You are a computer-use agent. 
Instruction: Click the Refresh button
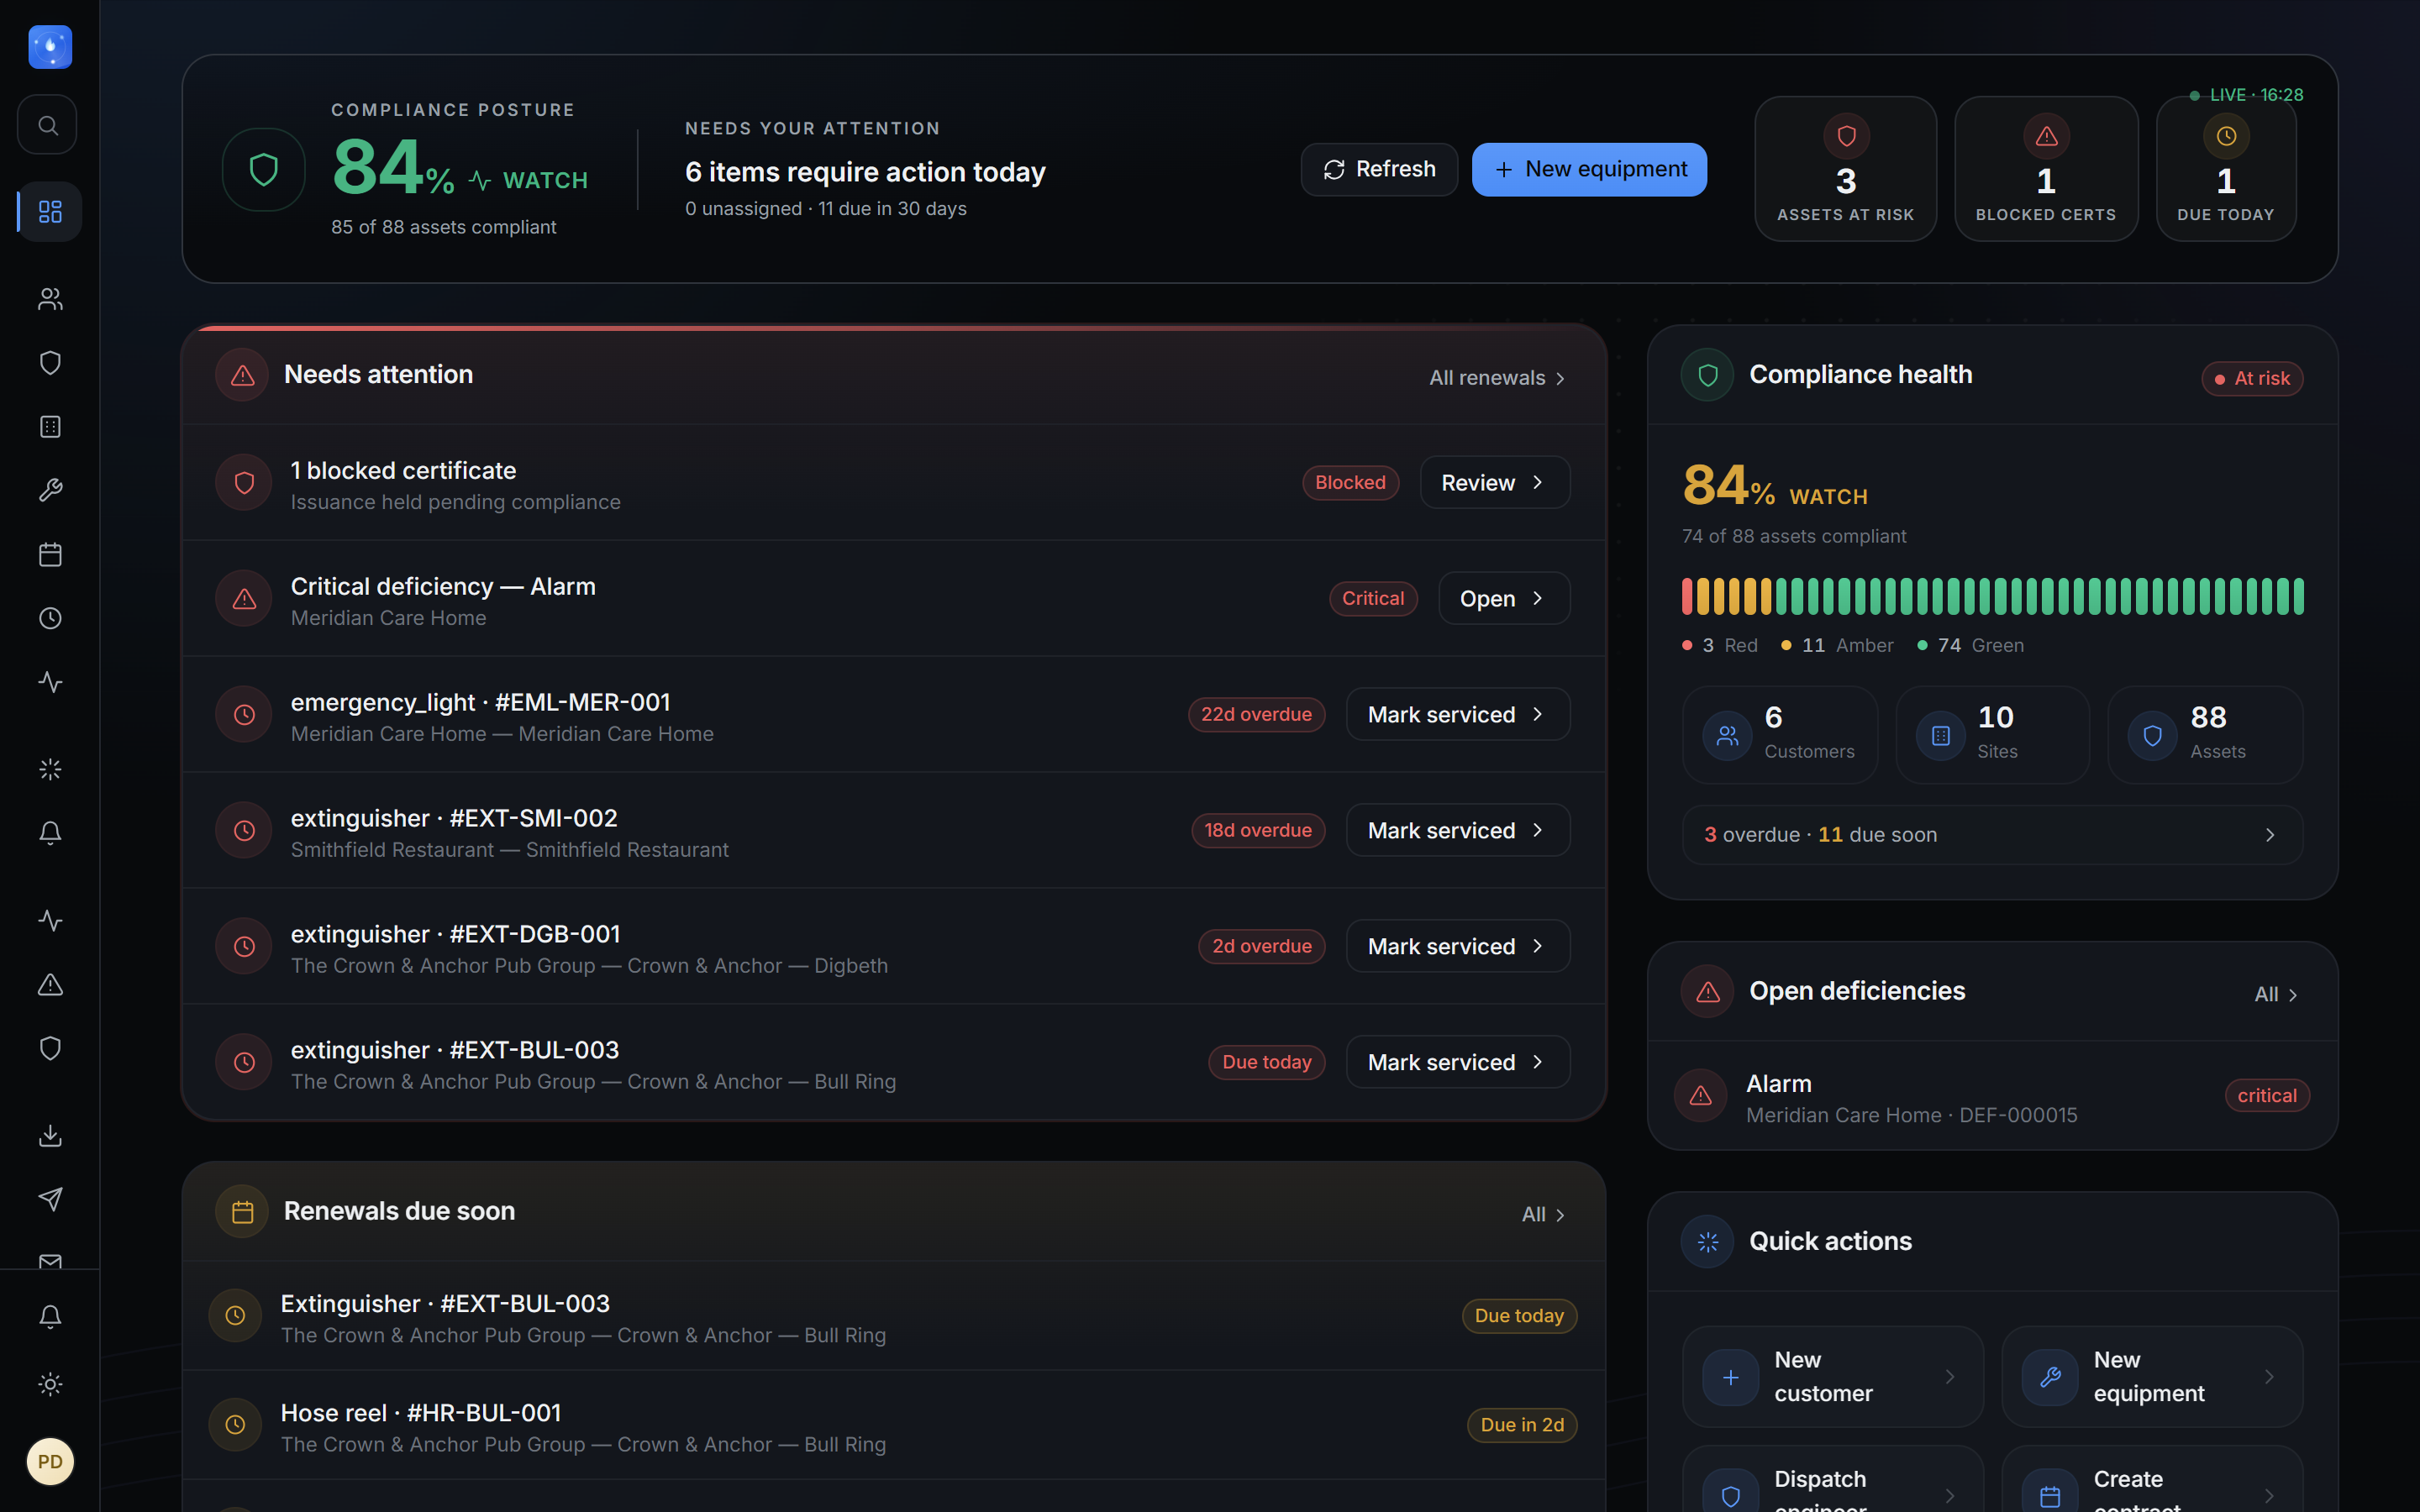click(1379, 170)
